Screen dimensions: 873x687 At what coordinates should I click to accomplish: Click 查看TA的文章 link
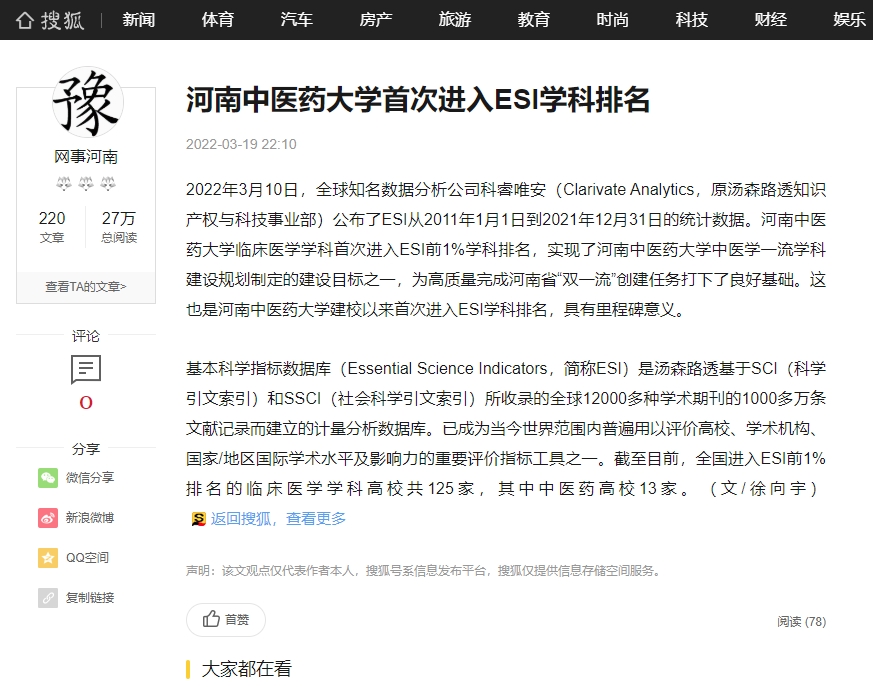point(86,287)
